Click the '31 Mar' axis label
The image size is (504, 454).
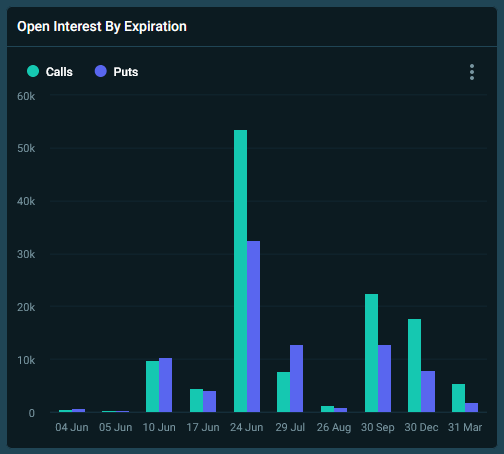[465, 427]
